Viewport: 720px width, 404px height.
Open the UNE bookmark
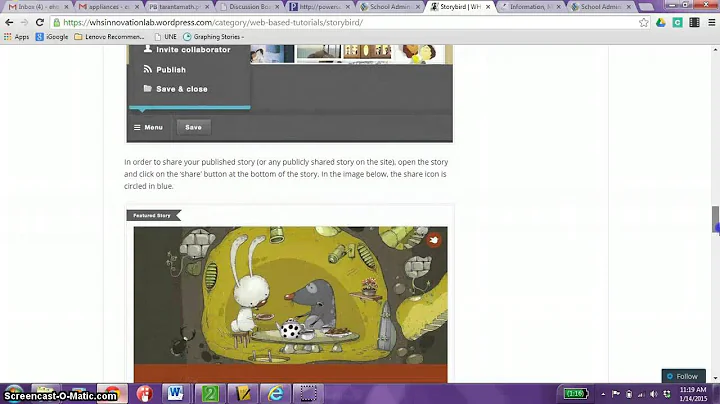click(x=165, y=37)
